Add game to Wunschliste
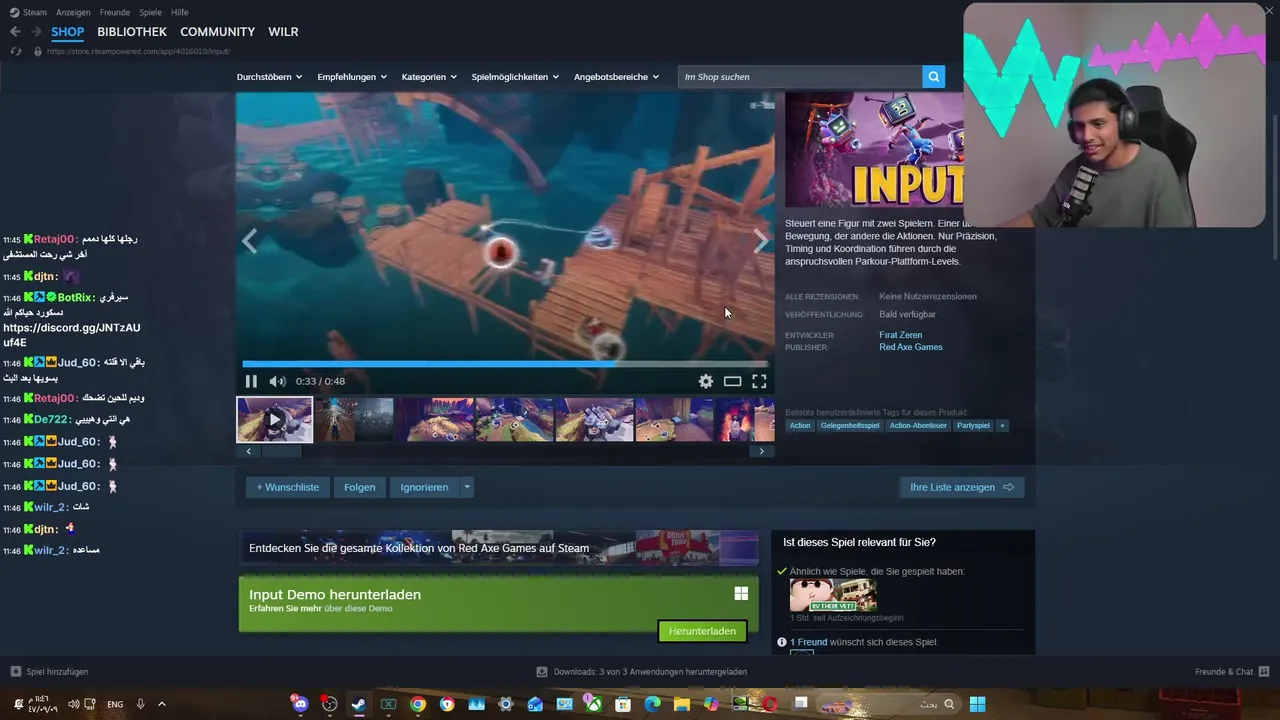The image size is (1280, 720). tap(288, 487)
